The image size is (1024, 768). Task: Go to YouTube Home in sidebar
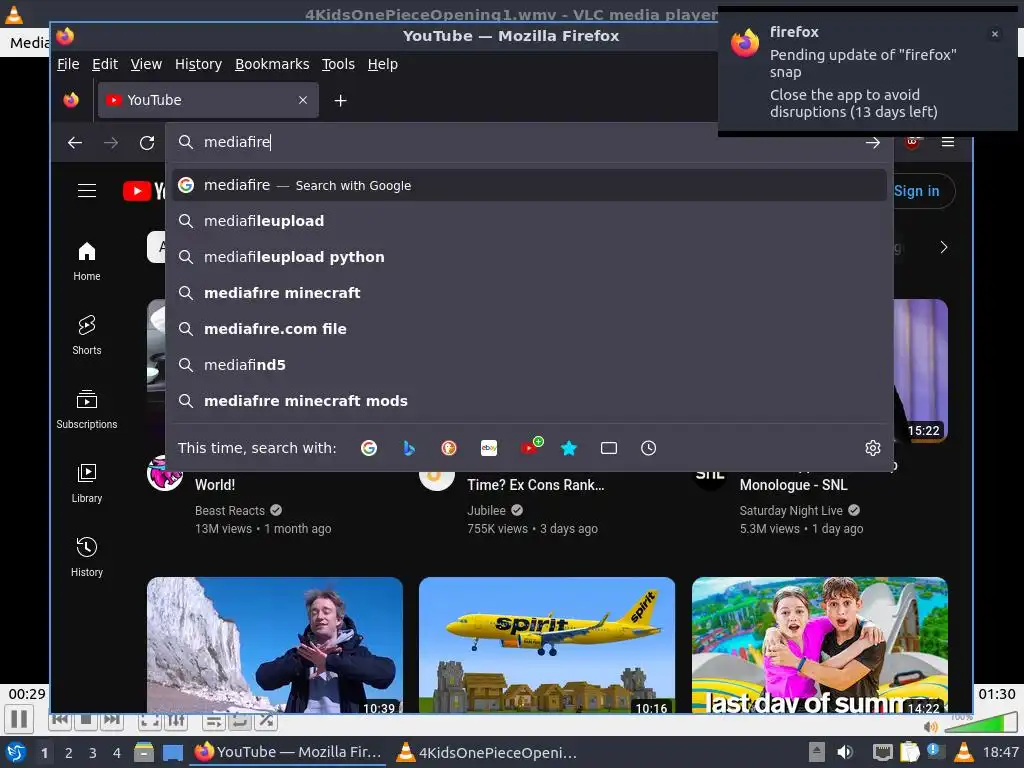[87, 261]
